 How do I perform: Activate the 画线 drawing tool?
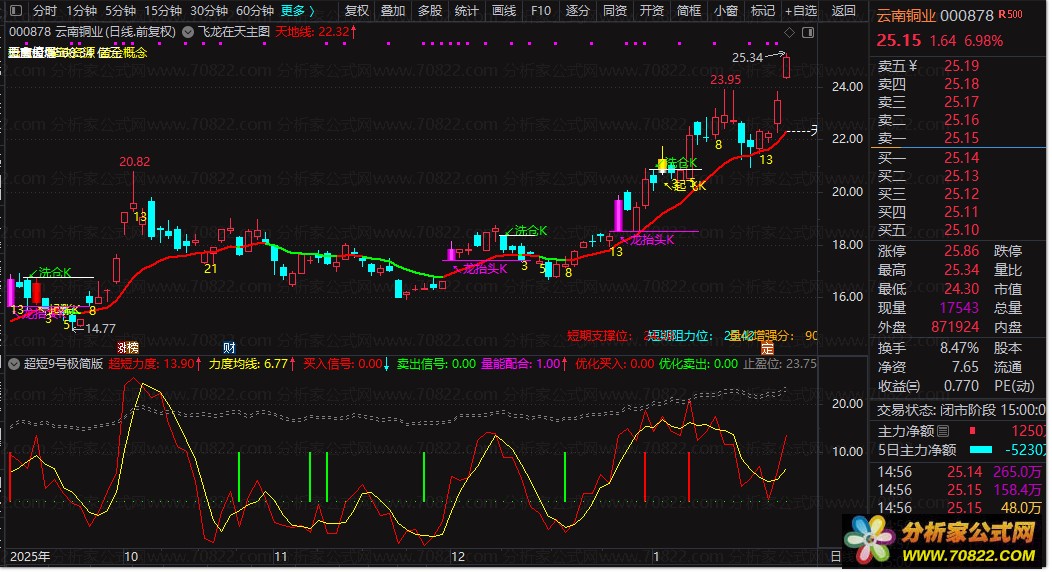coord(504,11)
